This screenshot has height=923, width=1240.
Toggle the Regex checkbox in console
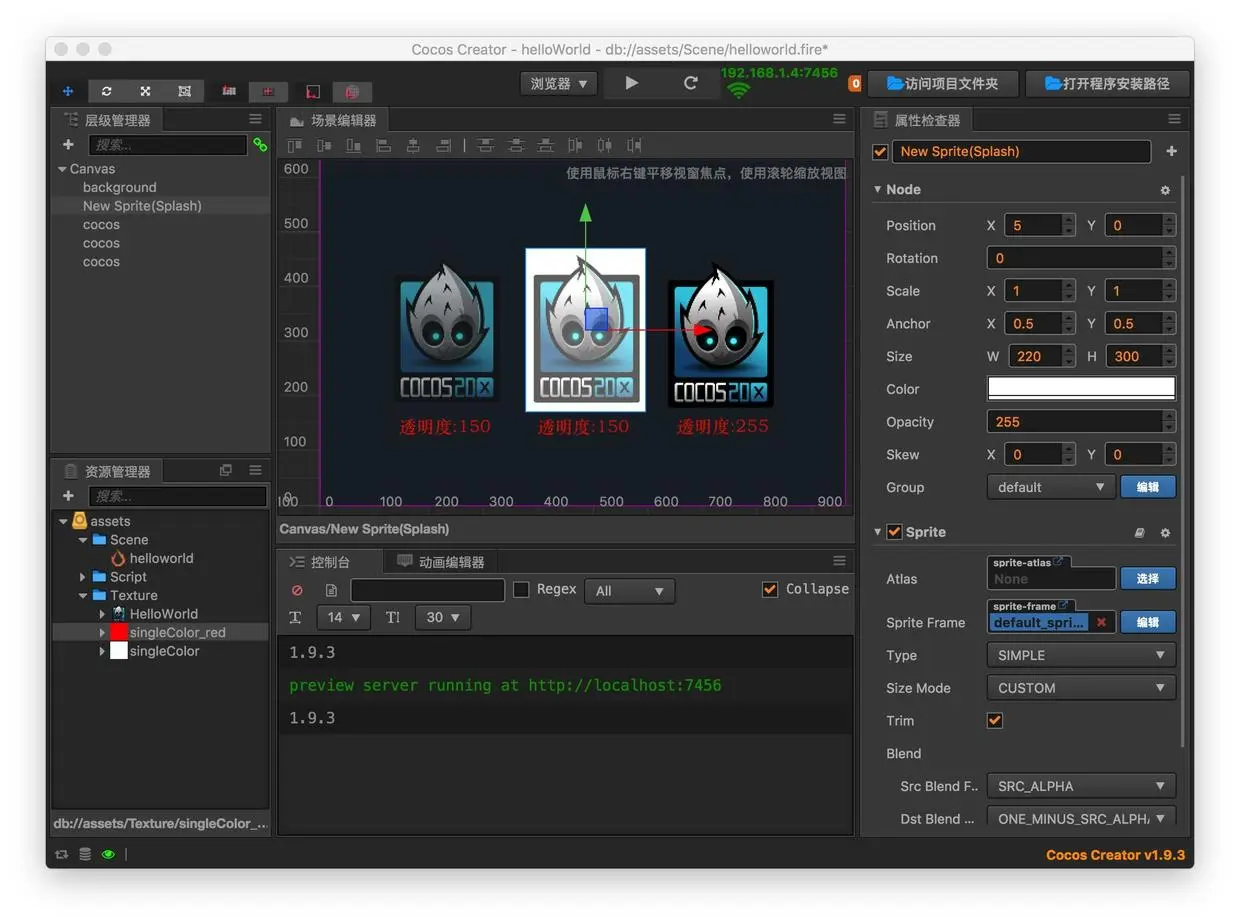pos(521,590)
